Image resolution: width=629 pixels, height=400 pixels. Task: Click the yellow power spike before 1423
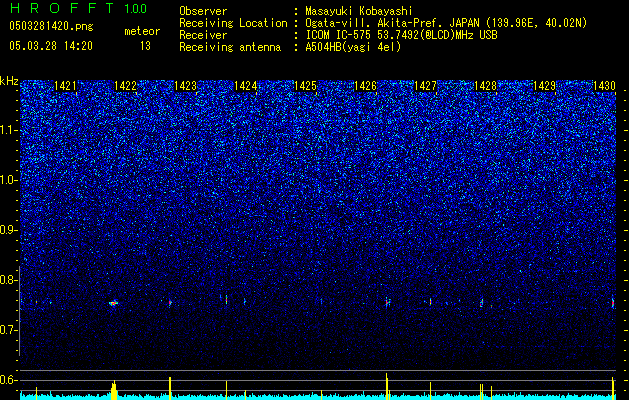[x=170, y=388]
